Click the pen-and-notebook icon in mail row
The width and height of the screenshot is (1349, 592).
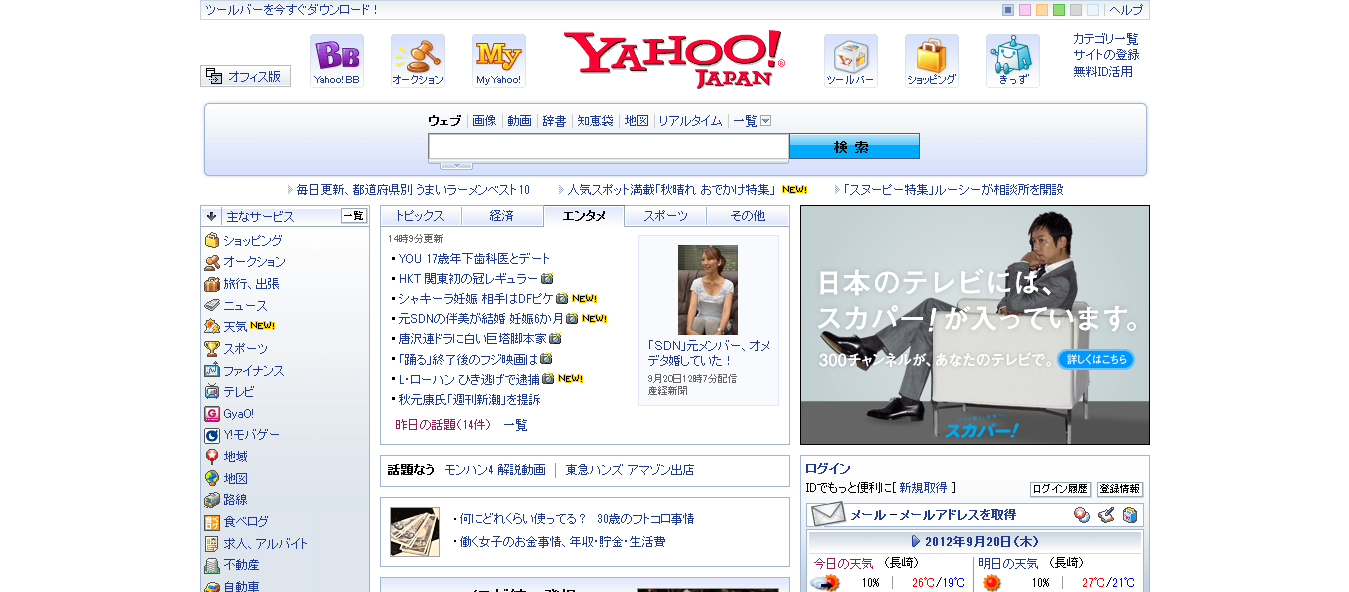pyautogui.click(x=1106, y=515)
